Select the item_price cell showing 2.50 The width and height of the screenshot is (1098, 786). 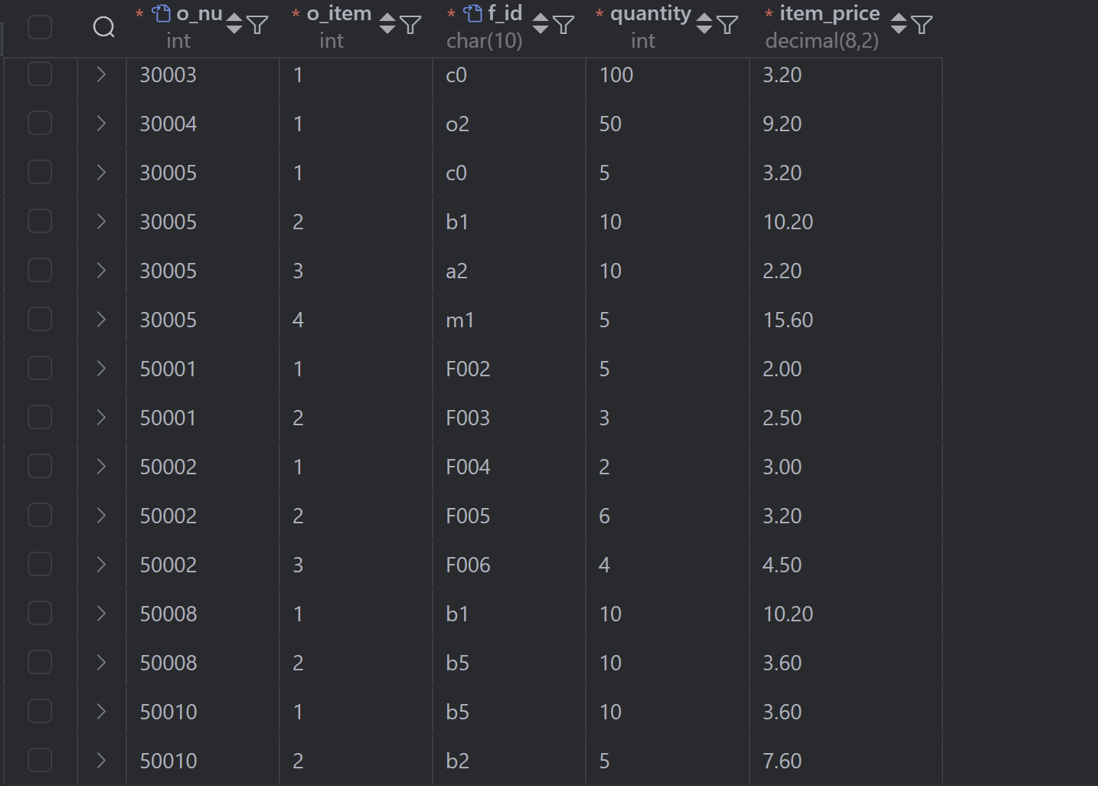tap(846, 418)
